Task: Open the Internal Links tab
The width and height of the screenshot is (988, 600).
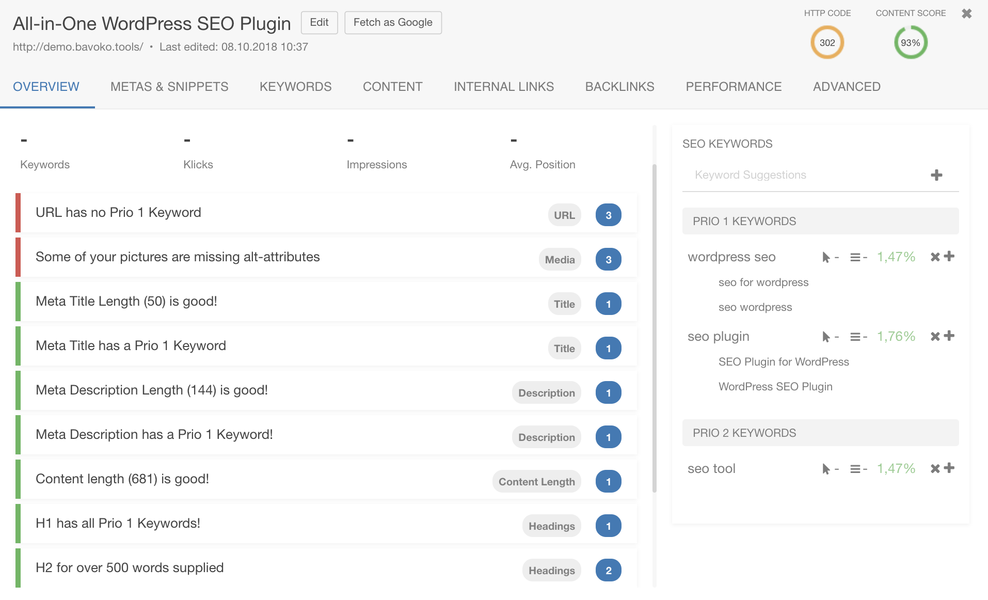Action: [503, 87]
